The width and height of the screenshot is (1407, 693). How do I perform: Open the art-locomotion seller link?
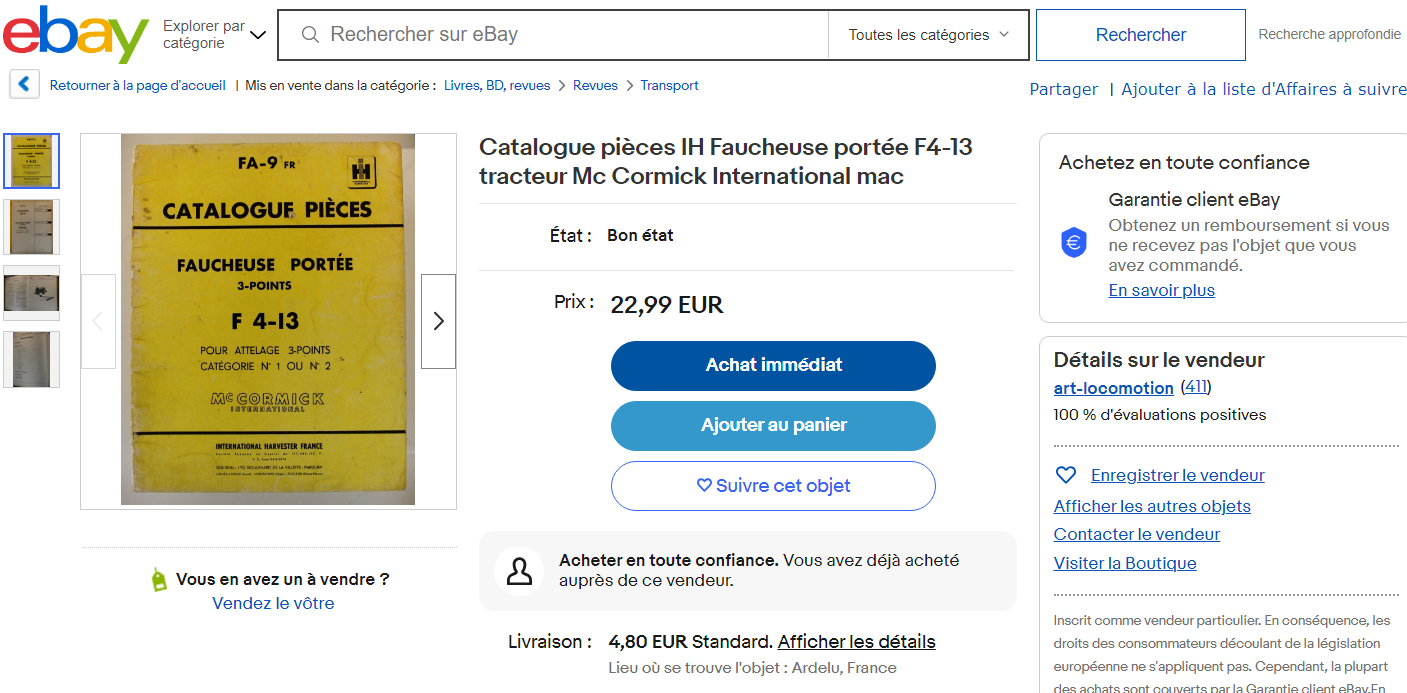pos(1113,388)
